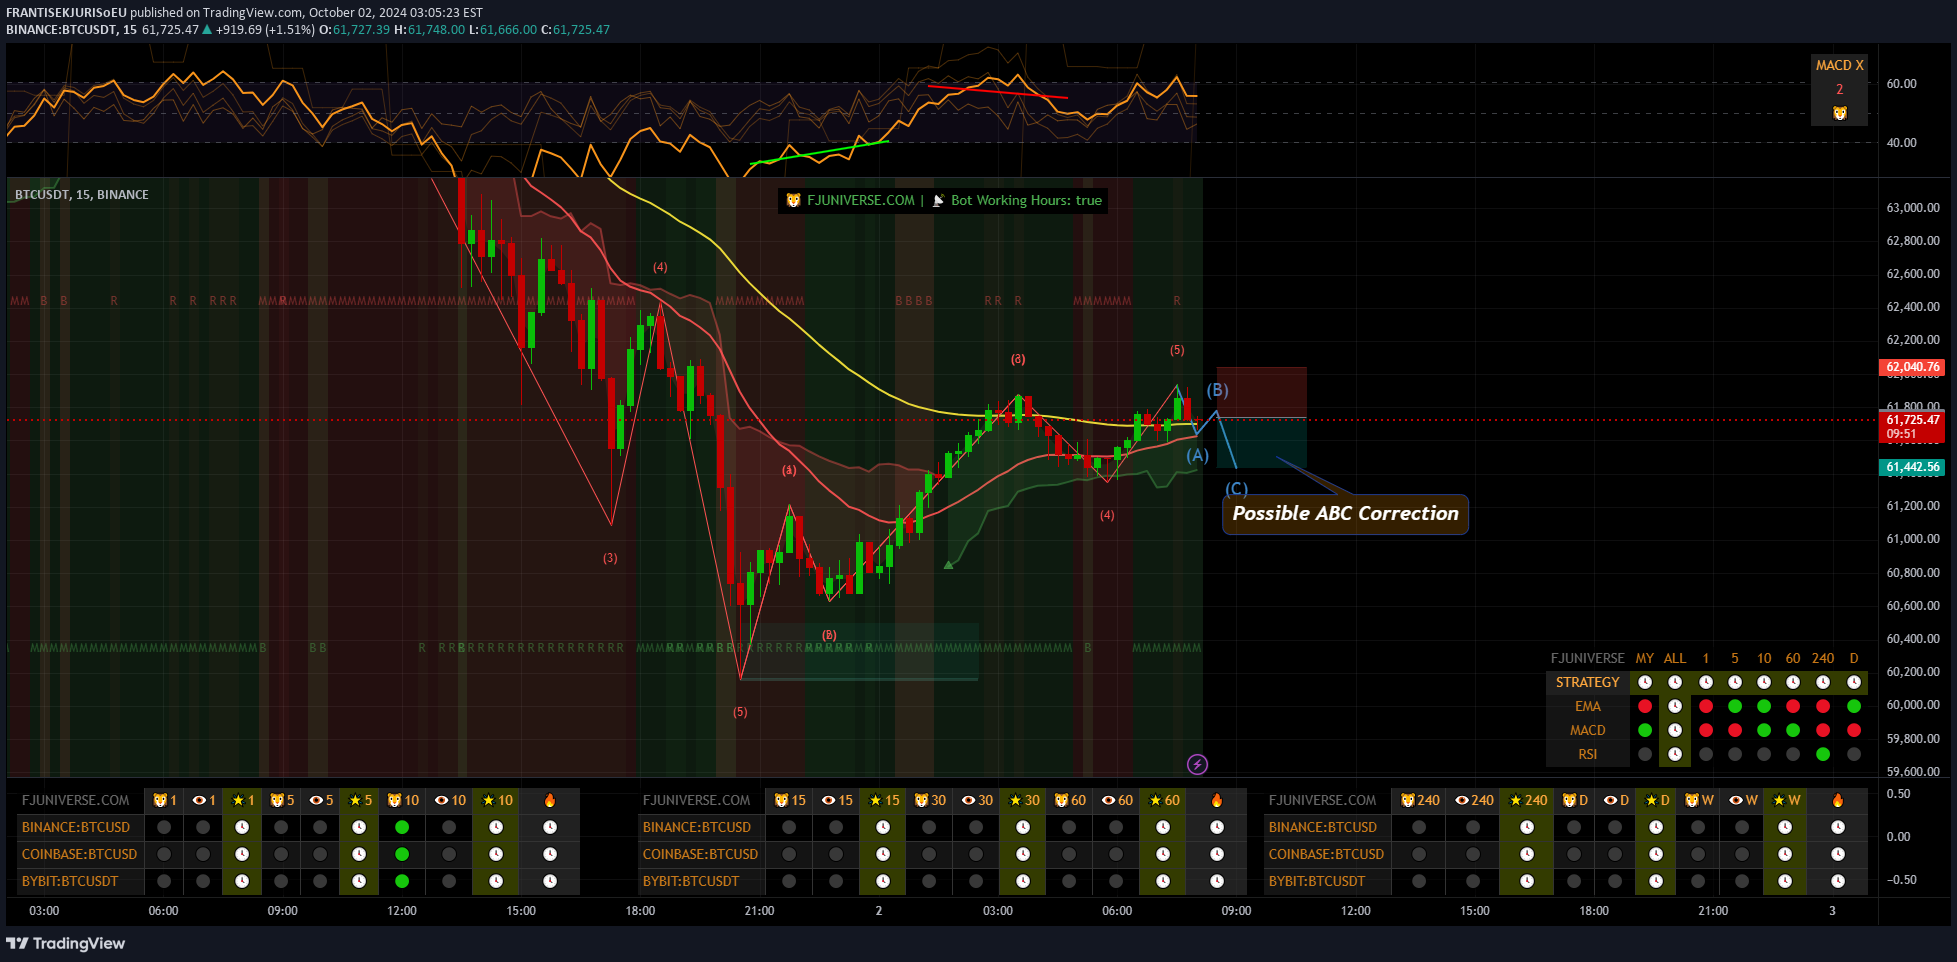
Task: Click BYBIT:BTCUSDT row label in the 1/5/10 table
Action: click(x=70, y=881)
